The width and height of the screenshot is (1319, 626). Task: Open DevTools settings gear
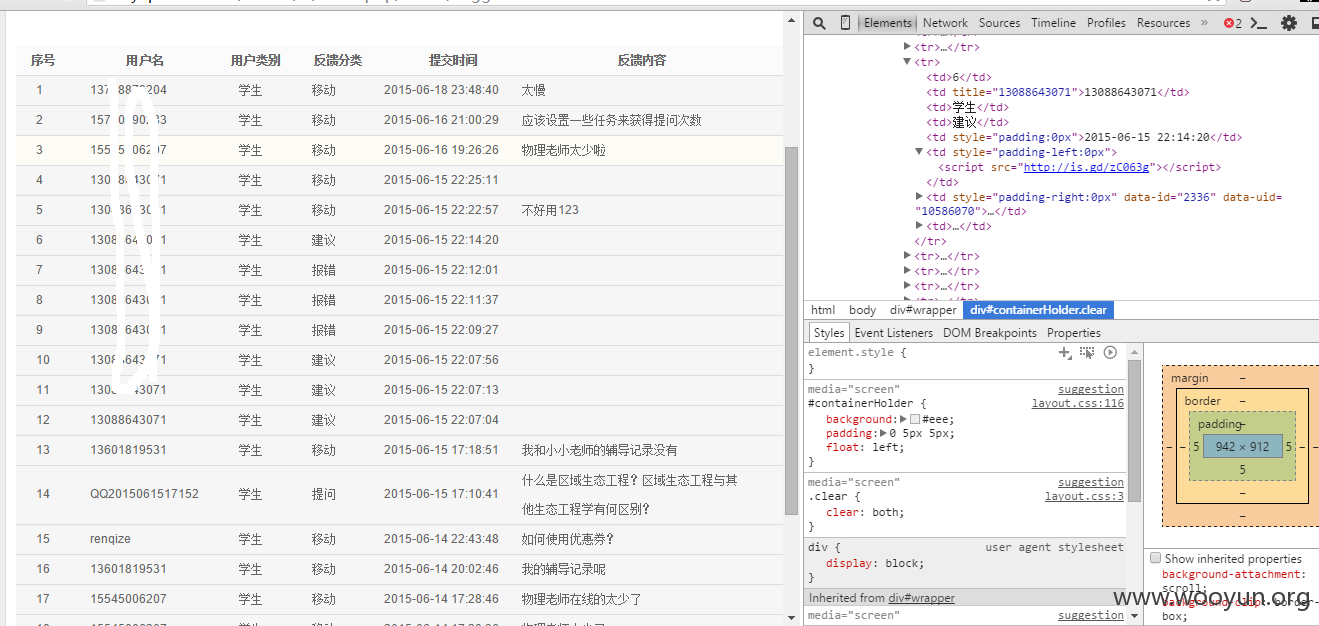(1289, 23)
